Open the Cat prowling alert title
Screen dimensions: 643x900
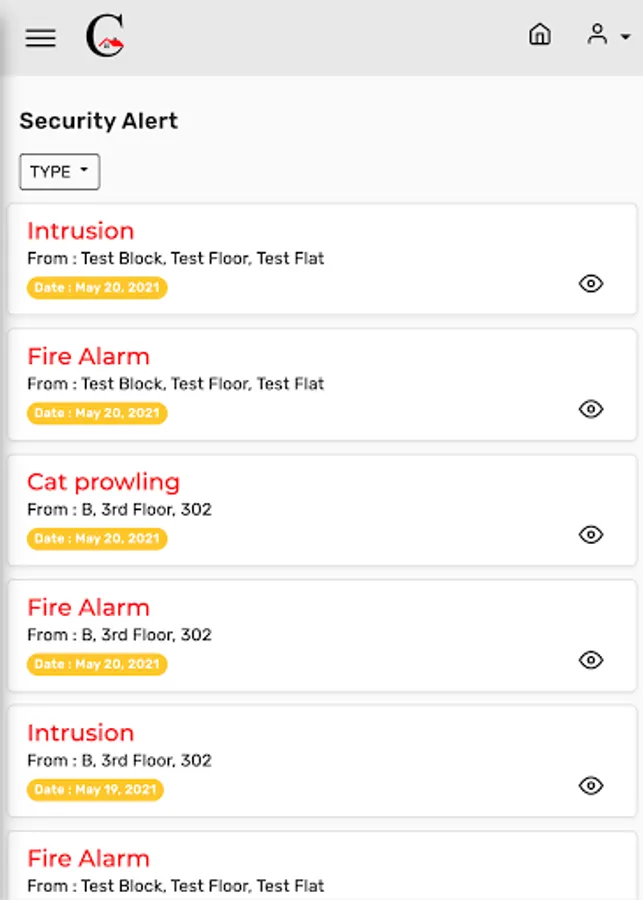point(103,482)
